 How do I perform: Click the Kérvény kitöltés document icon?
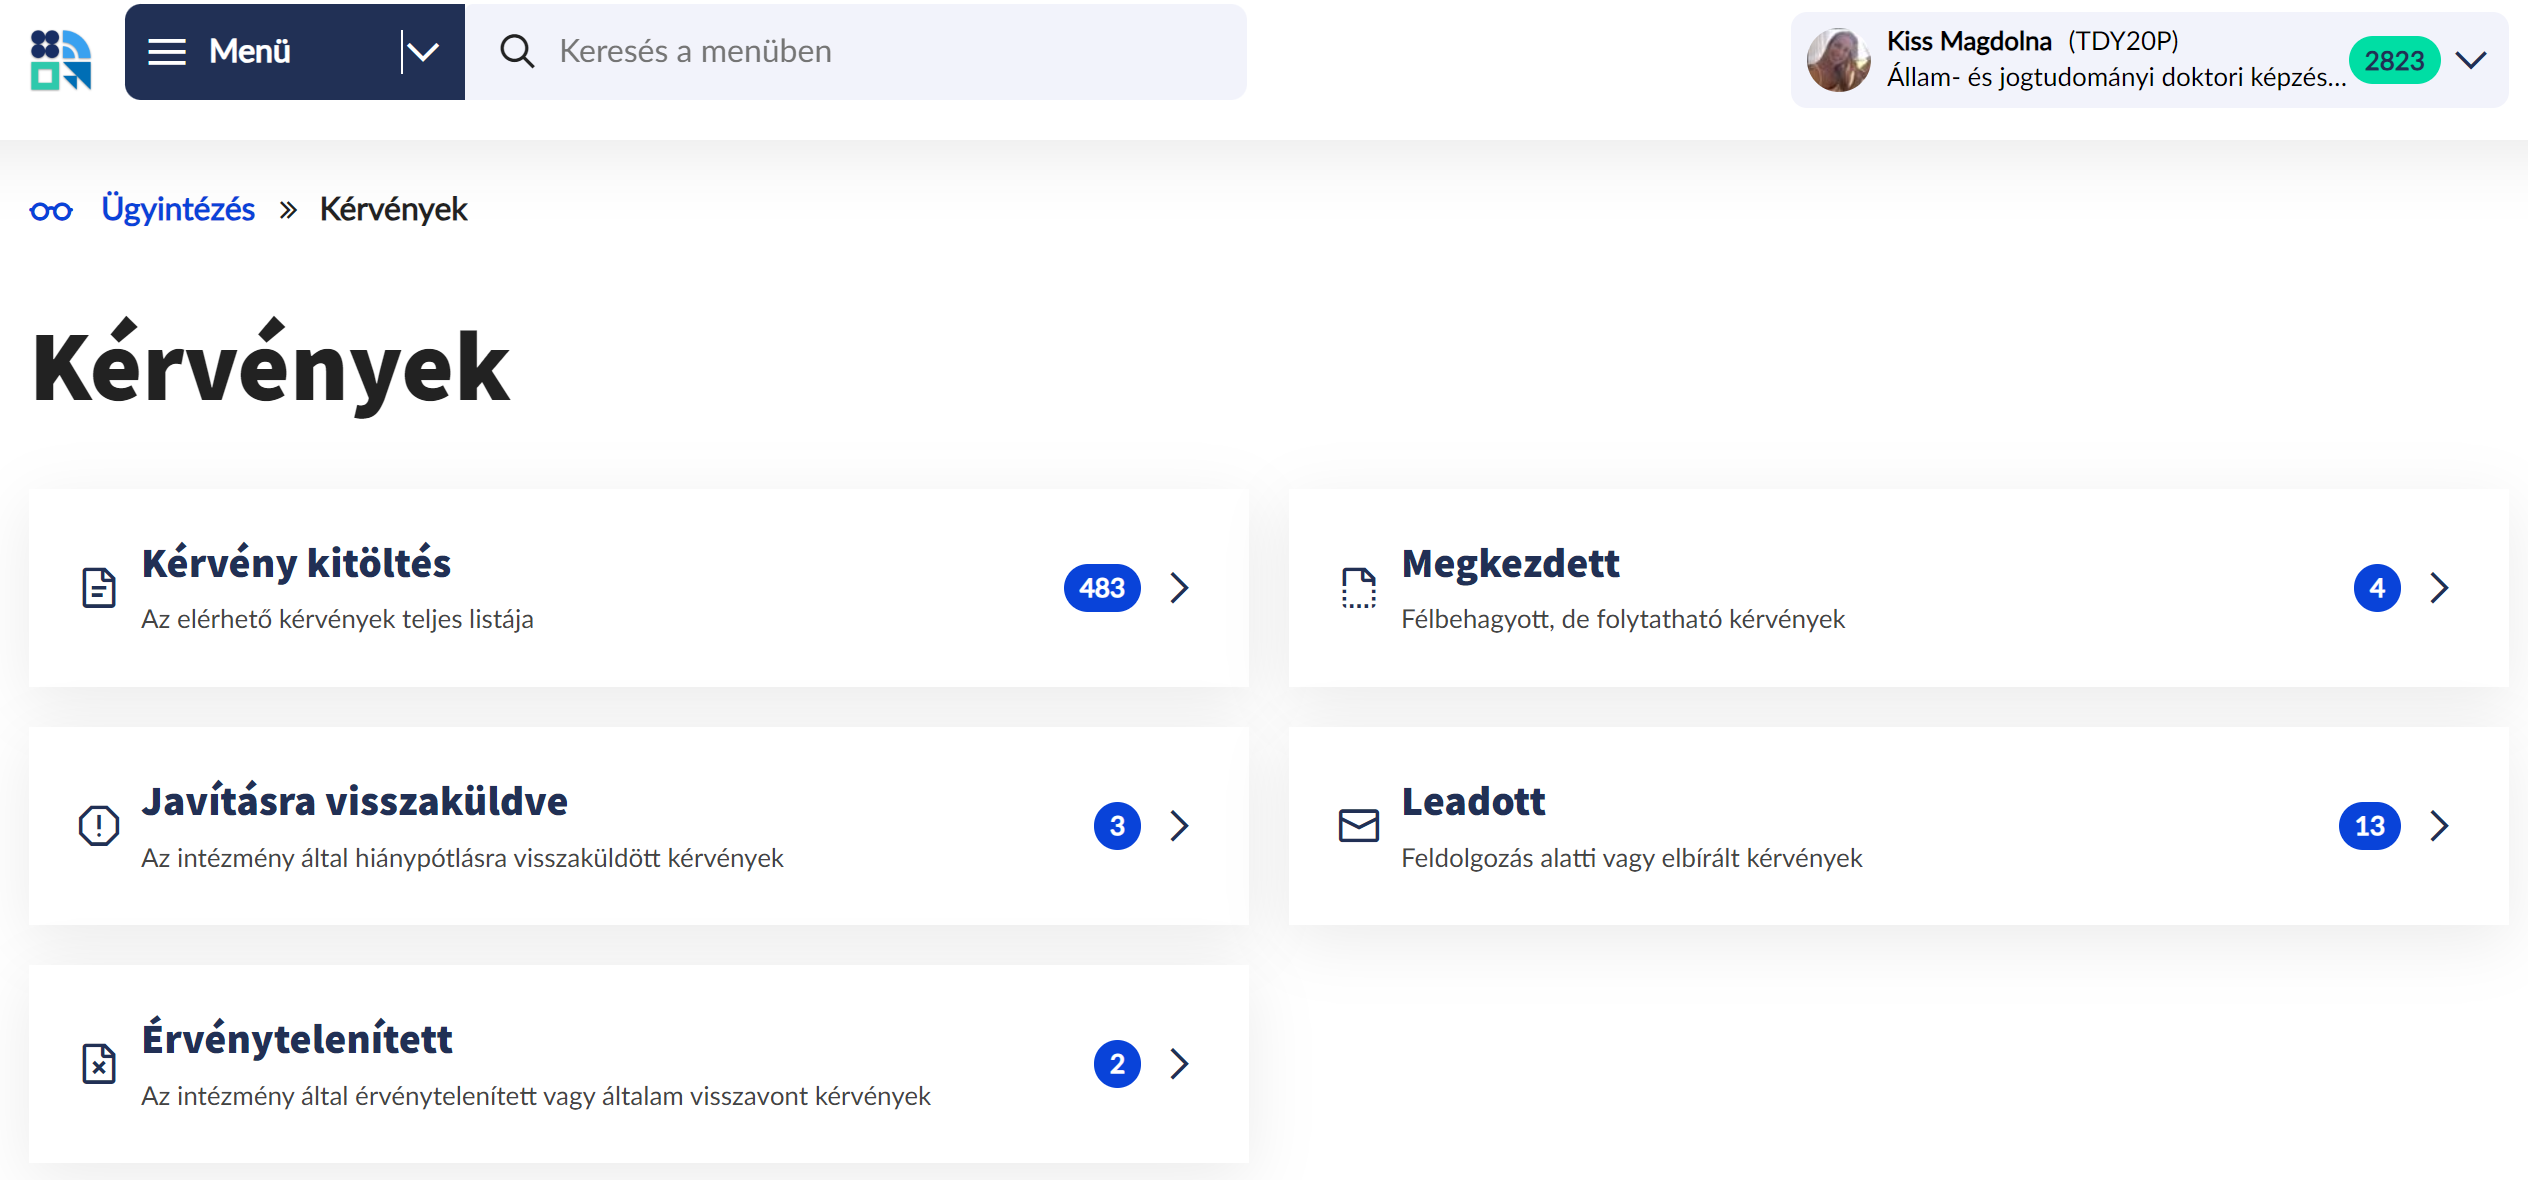coord(99,588)
